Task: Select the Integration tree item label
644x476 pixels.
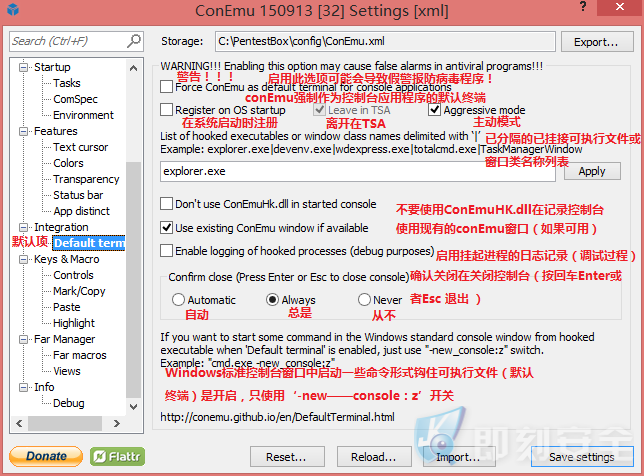Action: point(61,227)
